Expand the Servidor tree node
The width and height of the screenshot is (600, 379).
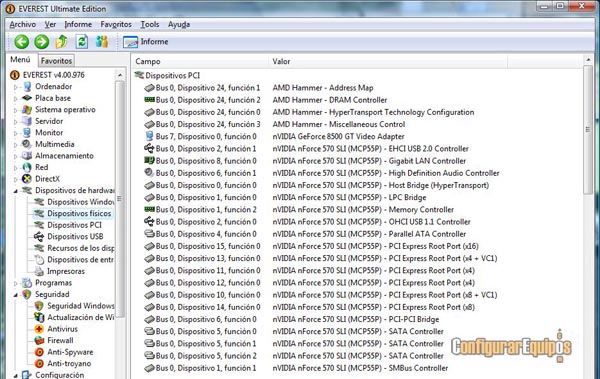pyautogui.click(x=16, y=122)
